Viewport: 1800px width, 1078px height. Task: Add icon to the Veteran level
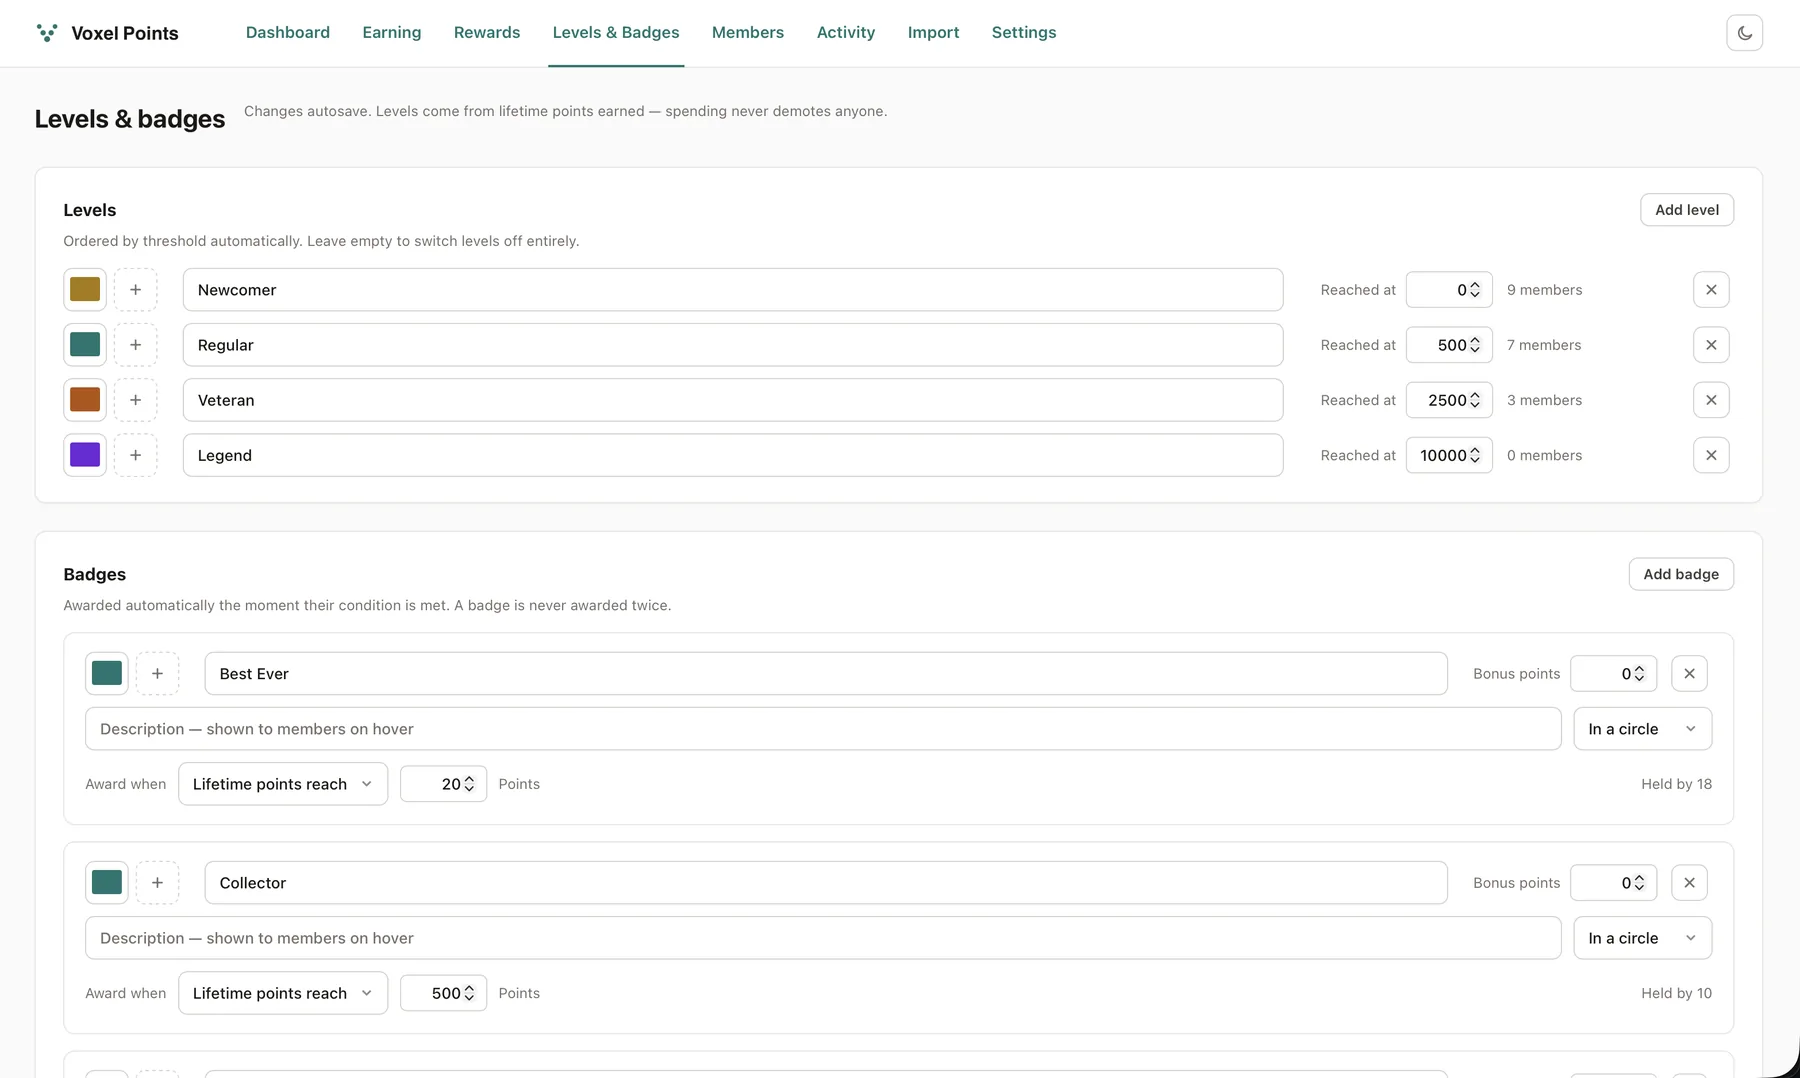(x=135, y=400)
